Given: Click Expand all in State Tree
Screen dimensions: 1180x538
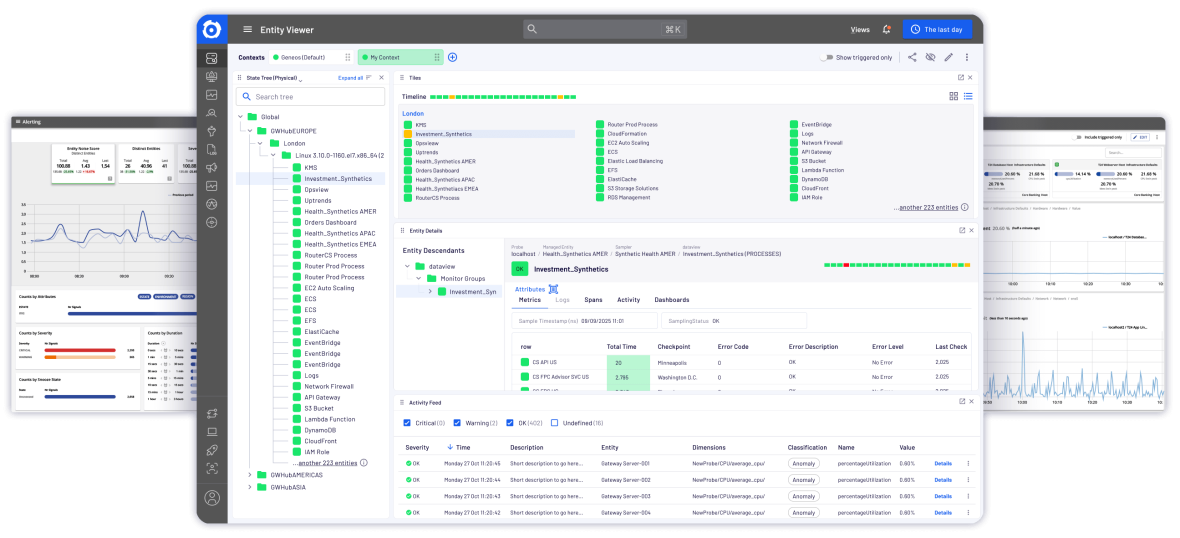Looking at the screenshot, I should pos(350,78).
